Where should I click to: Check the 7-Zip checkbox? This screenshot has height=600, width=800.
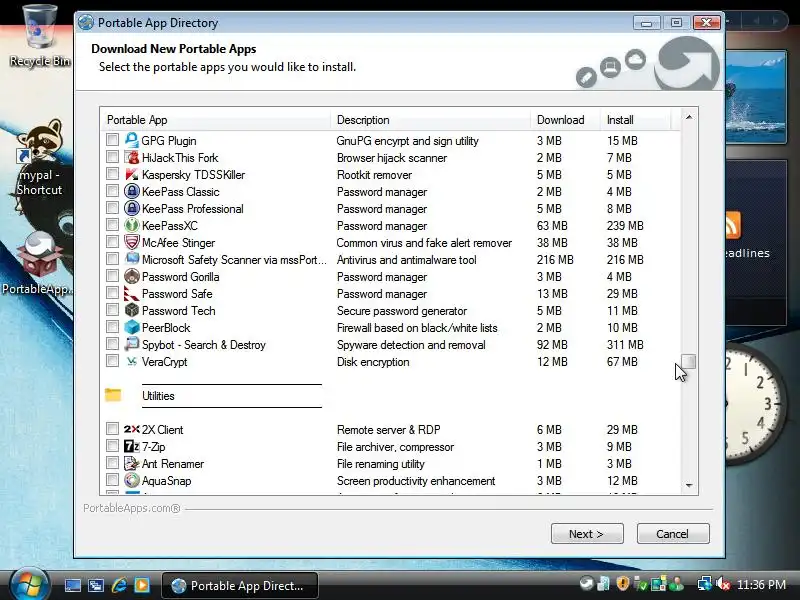112,445
